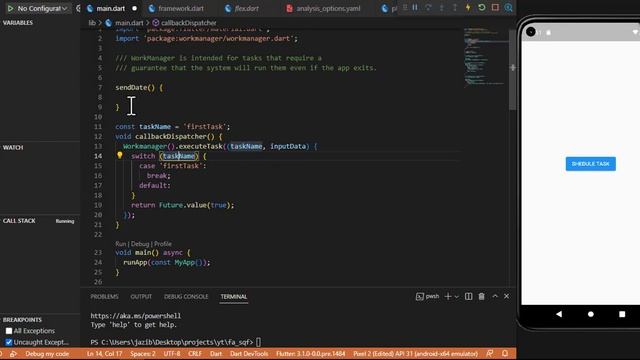Collapse the VARIABLES section
Image resolution: width=640 pixels, height=360 pixels.
pos(18,23)
